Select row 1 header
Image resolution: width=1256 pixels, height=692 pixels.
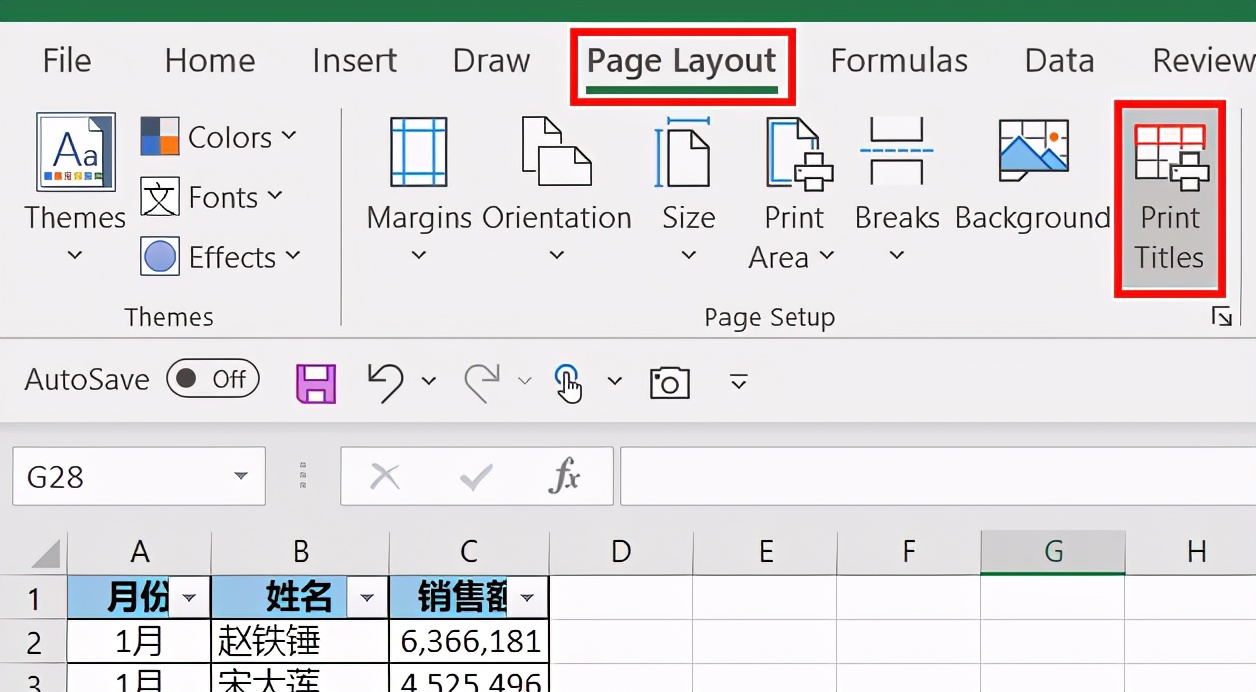click(33, 598)
